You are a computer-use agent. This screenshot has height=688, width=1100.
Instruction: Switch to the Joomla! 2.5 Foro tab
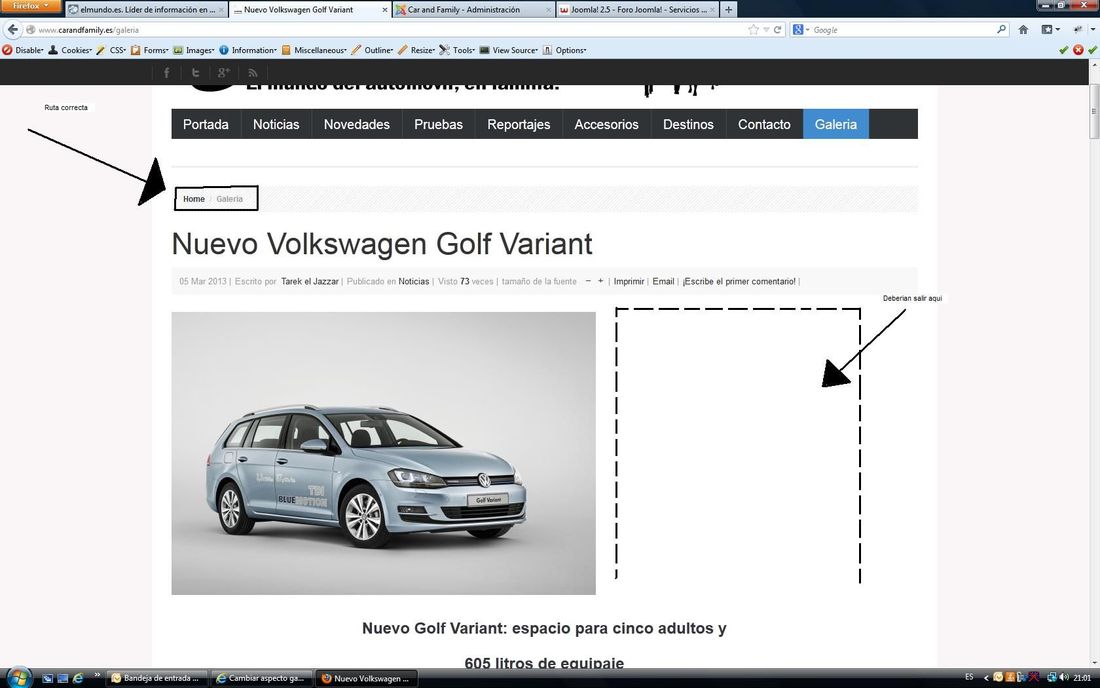coord(638,10)
